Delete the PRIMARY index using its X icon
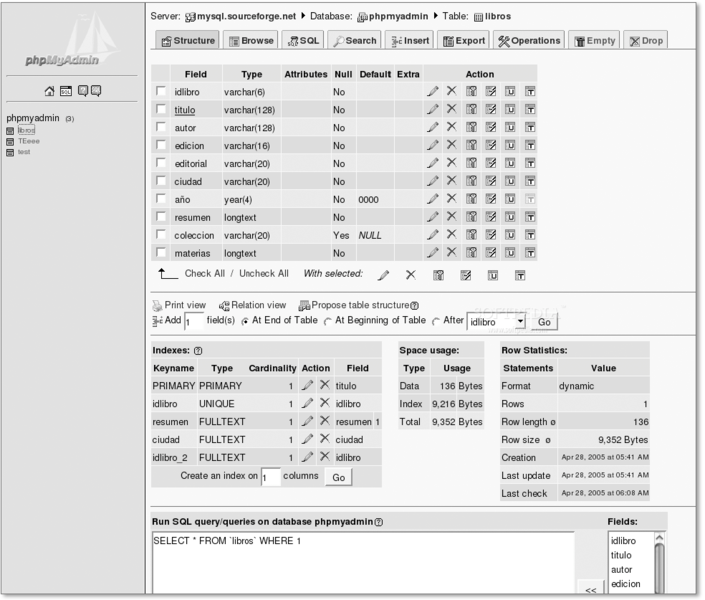705x600 pixels. (324, 385)
